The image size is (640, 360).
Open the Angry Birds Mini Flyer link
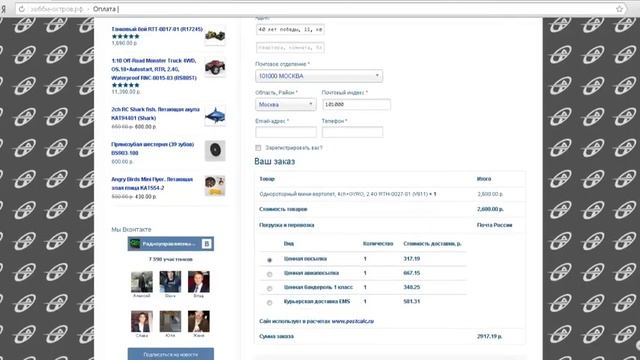(152, 184)
